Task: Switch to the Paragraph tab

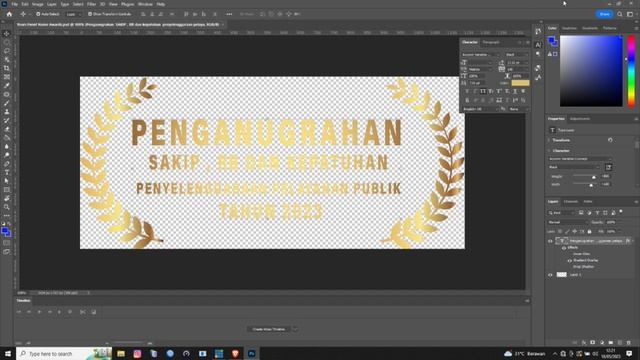Action: [x=491, y=42]
